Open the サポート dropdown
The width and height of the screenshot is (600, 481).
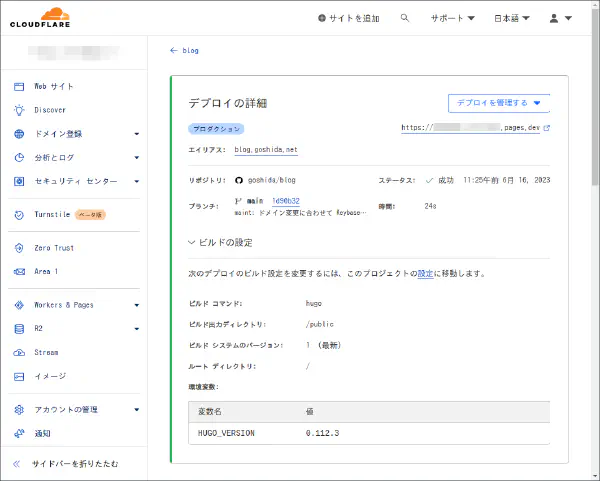click(452, 18)
